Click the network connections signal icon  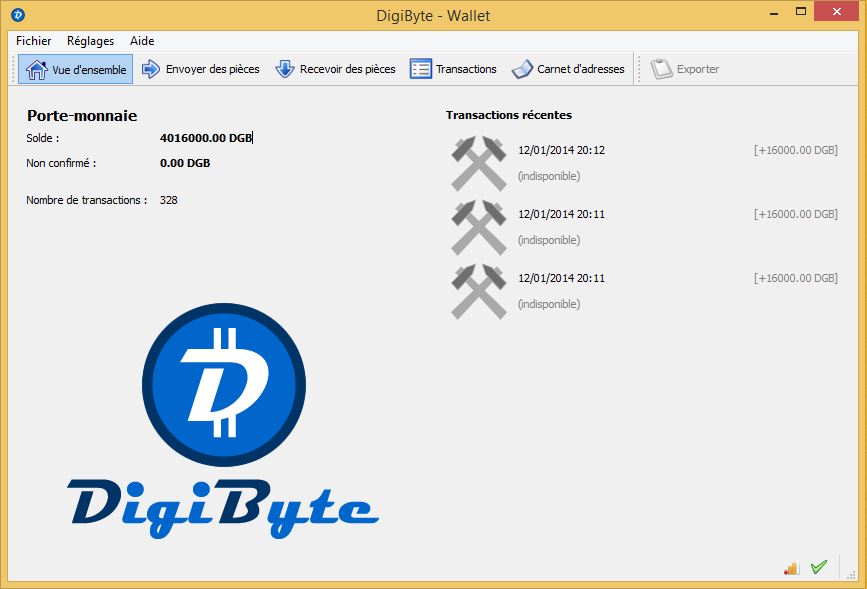click(792, 568)
